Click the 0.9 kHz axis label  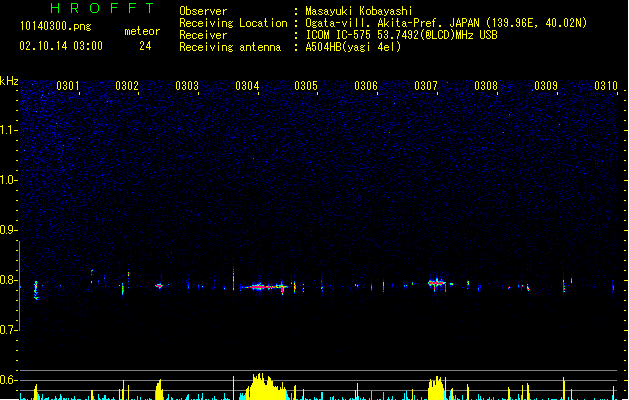8,230
